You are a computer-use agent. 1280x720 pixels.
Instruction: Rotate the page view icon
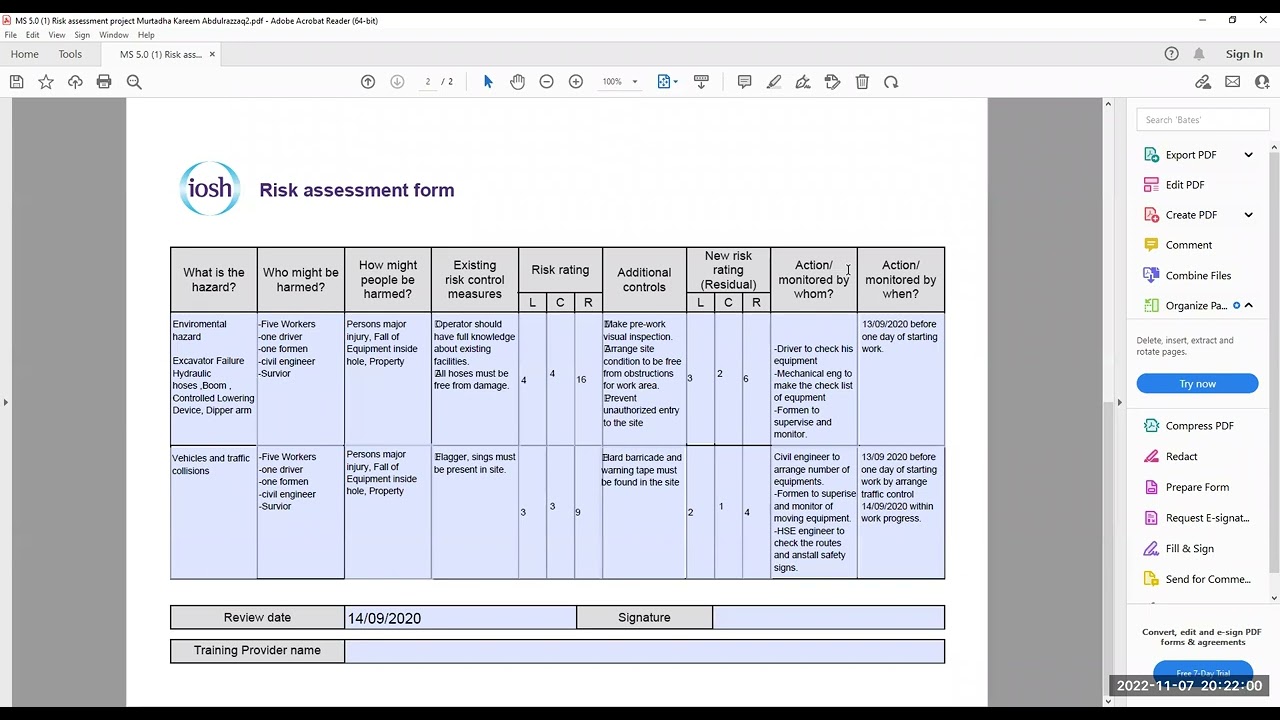point(891,82)
